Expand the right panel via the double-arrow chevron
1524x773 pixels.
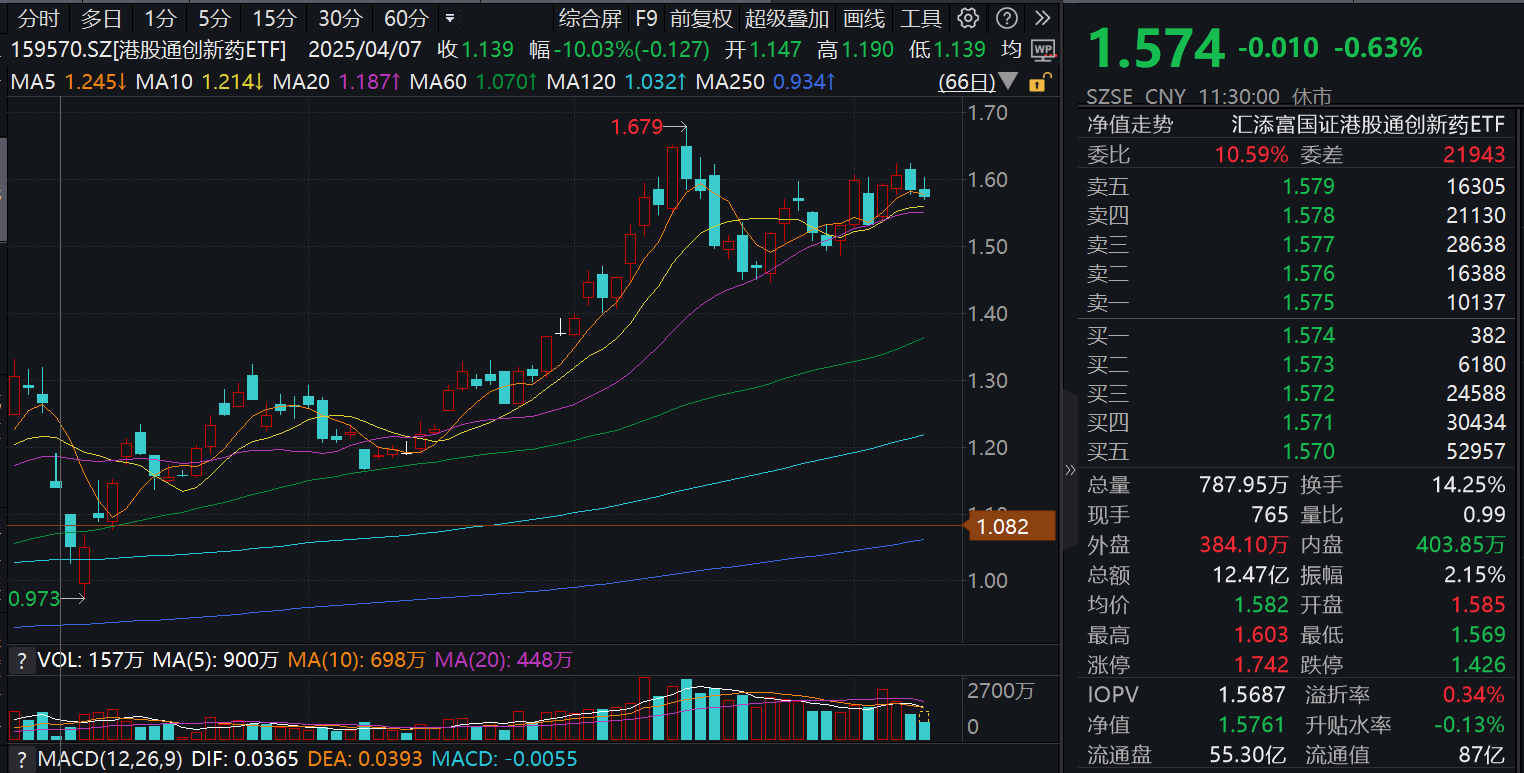(1070, 470)
